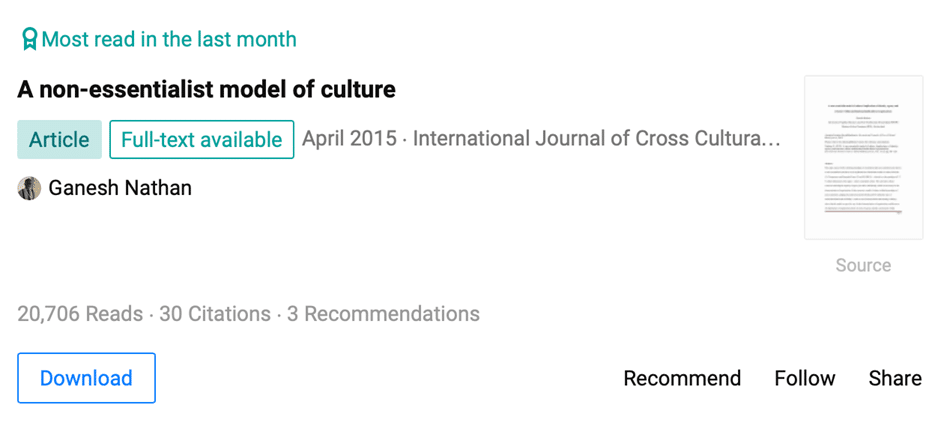Screen dimensions: 944x426
Task: Click the Most read in the last month label
Action: (x=169, y=40)
